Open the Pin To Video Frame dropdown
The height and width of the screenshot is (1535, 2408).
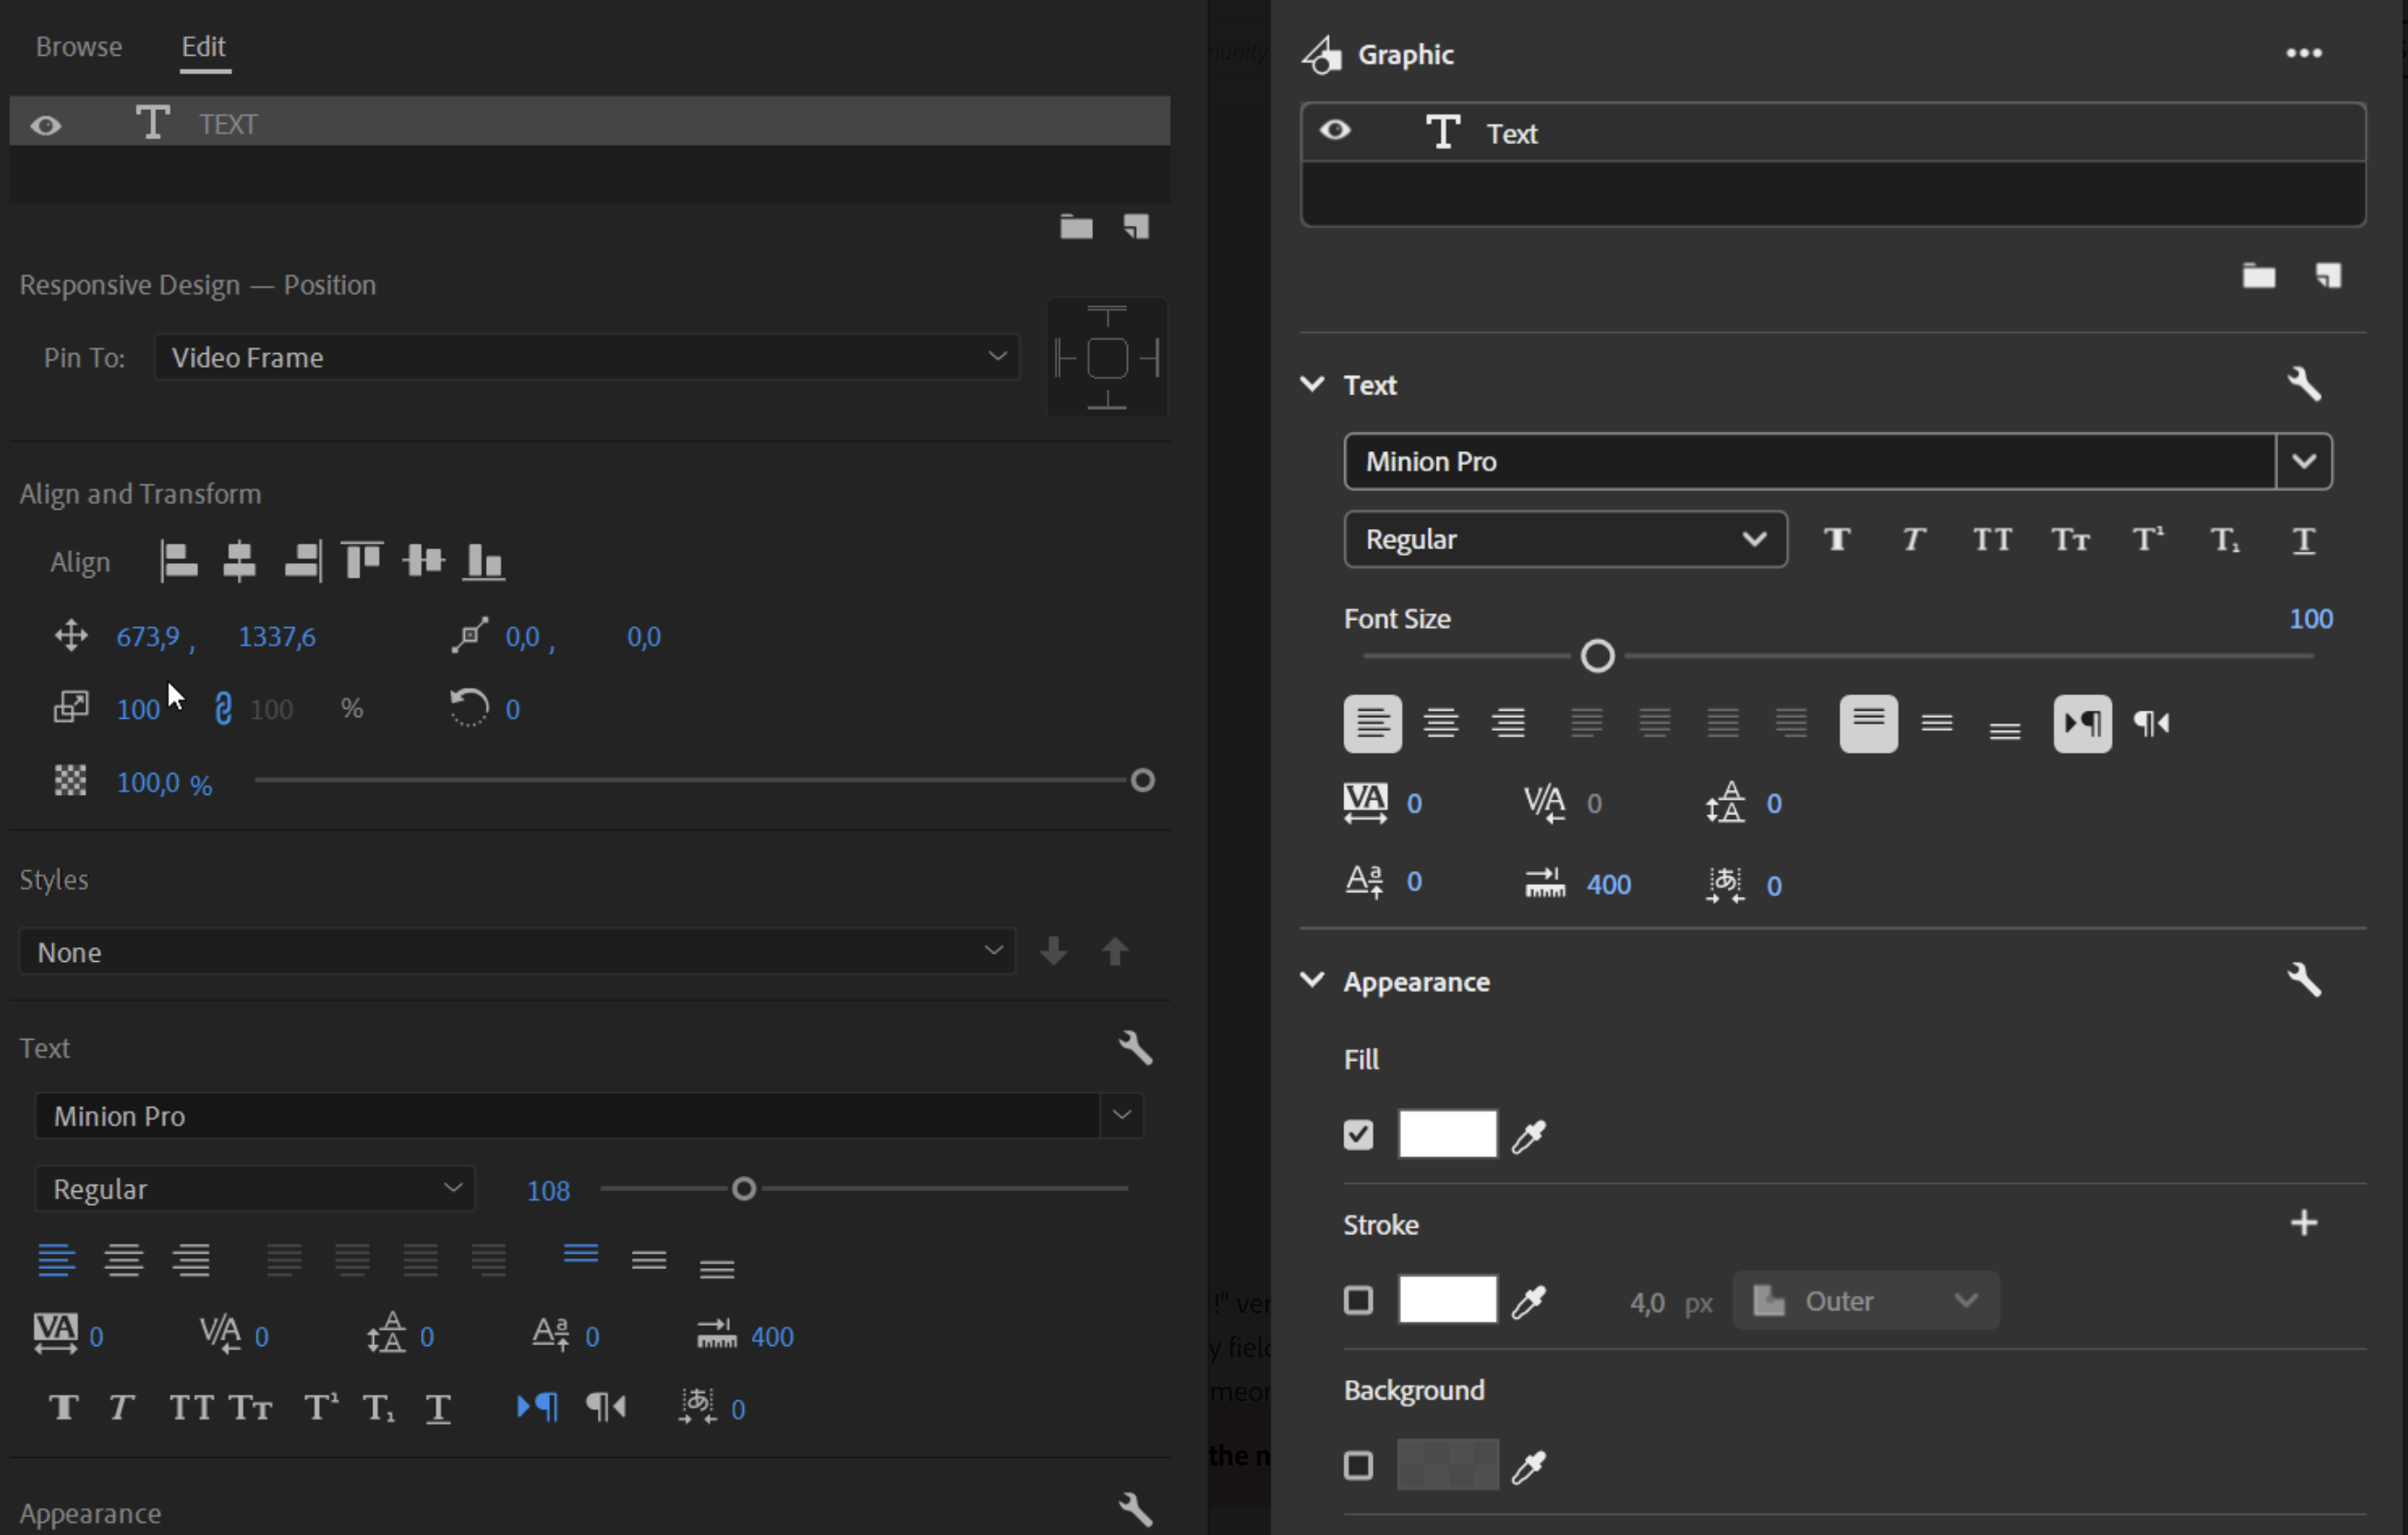(x=586, y=357)
